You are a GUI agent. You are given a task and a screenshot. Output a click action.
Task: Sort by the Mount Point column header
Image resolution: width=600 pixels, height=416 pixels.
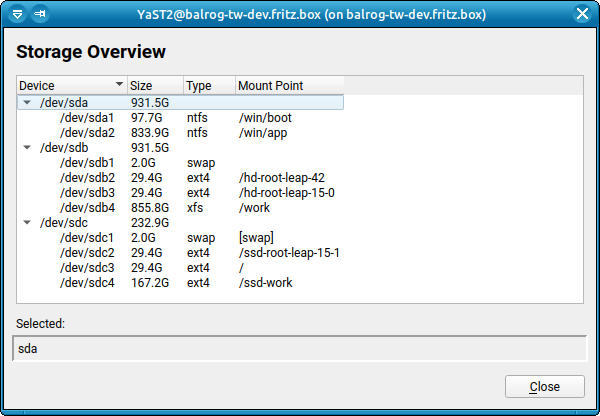click(288, 86)
